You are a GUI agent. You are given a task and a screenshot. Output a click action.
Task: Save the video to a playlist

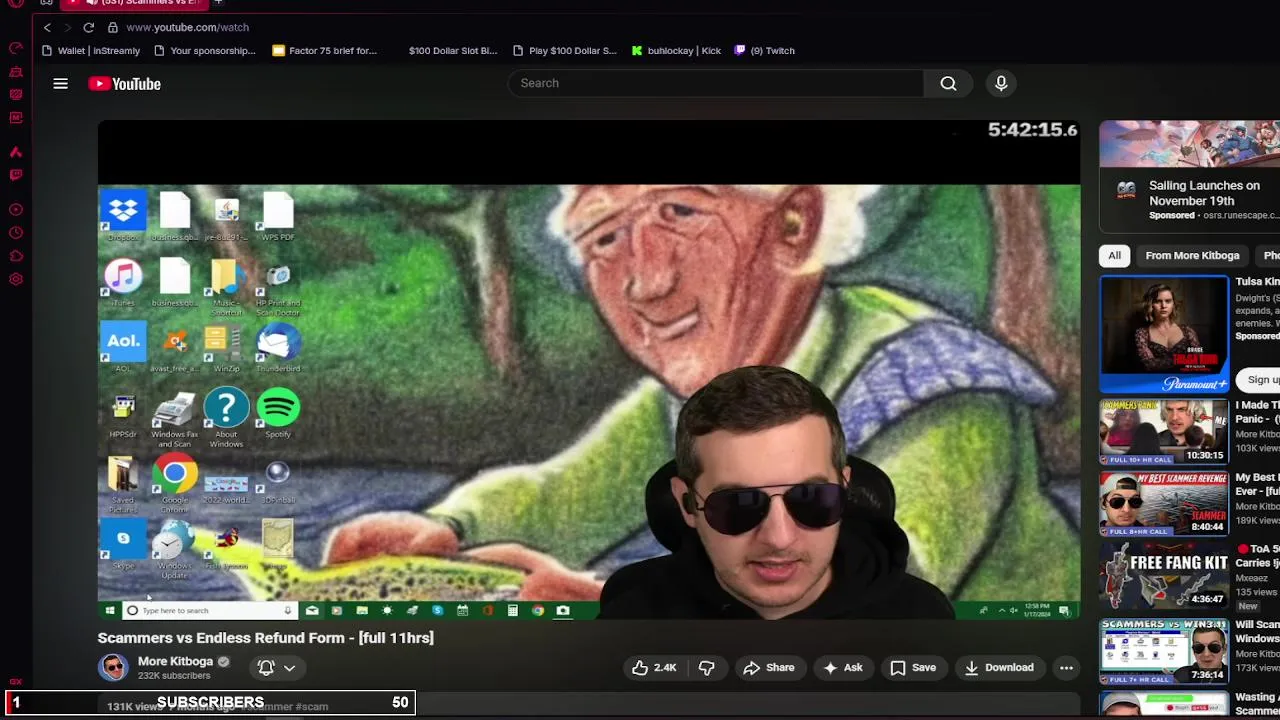(913, 668)
